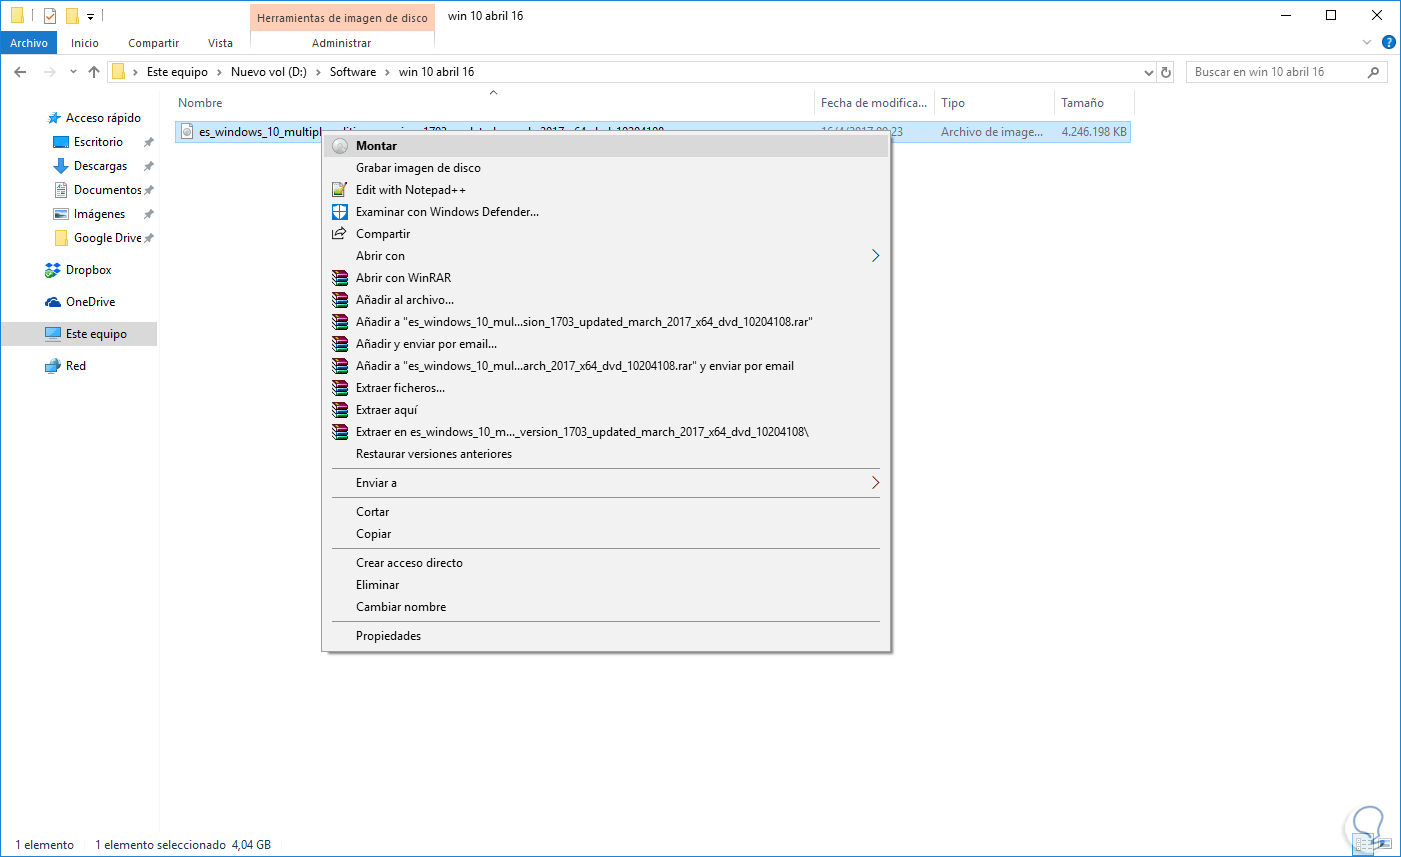Open the Archivo tab
The height and width of the screenshot is (857, 1401).
click(29, 43)
